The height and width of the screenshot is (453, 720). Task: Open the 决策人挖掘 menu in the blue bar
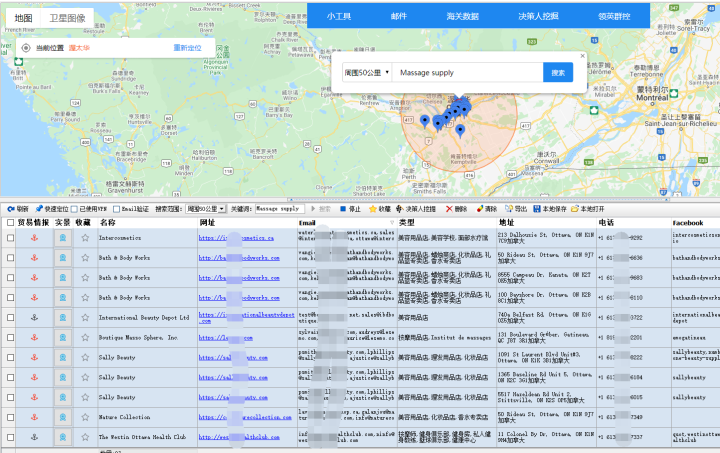[538, 16]
